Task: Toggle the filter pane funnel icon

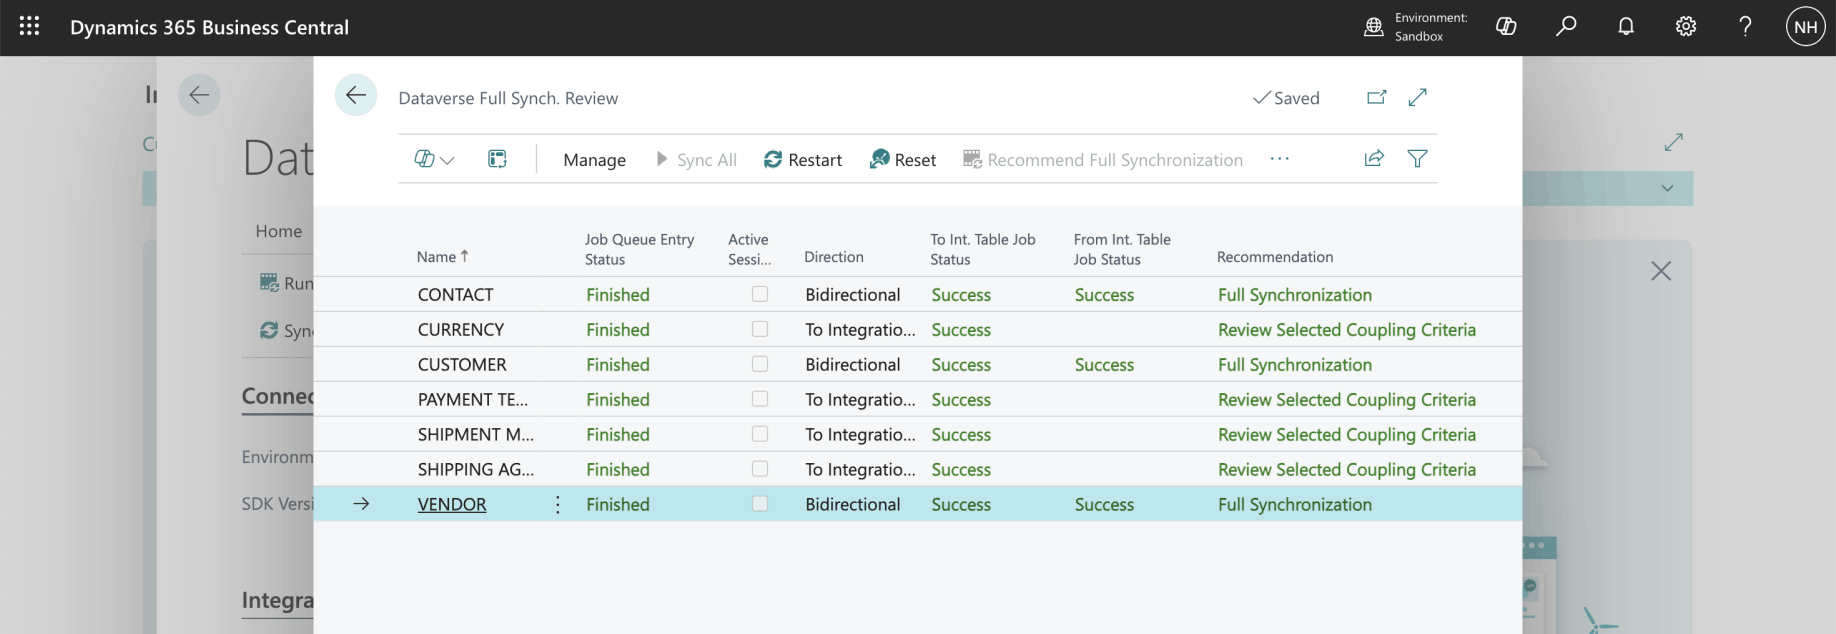Action: (x=1417, y=159)
